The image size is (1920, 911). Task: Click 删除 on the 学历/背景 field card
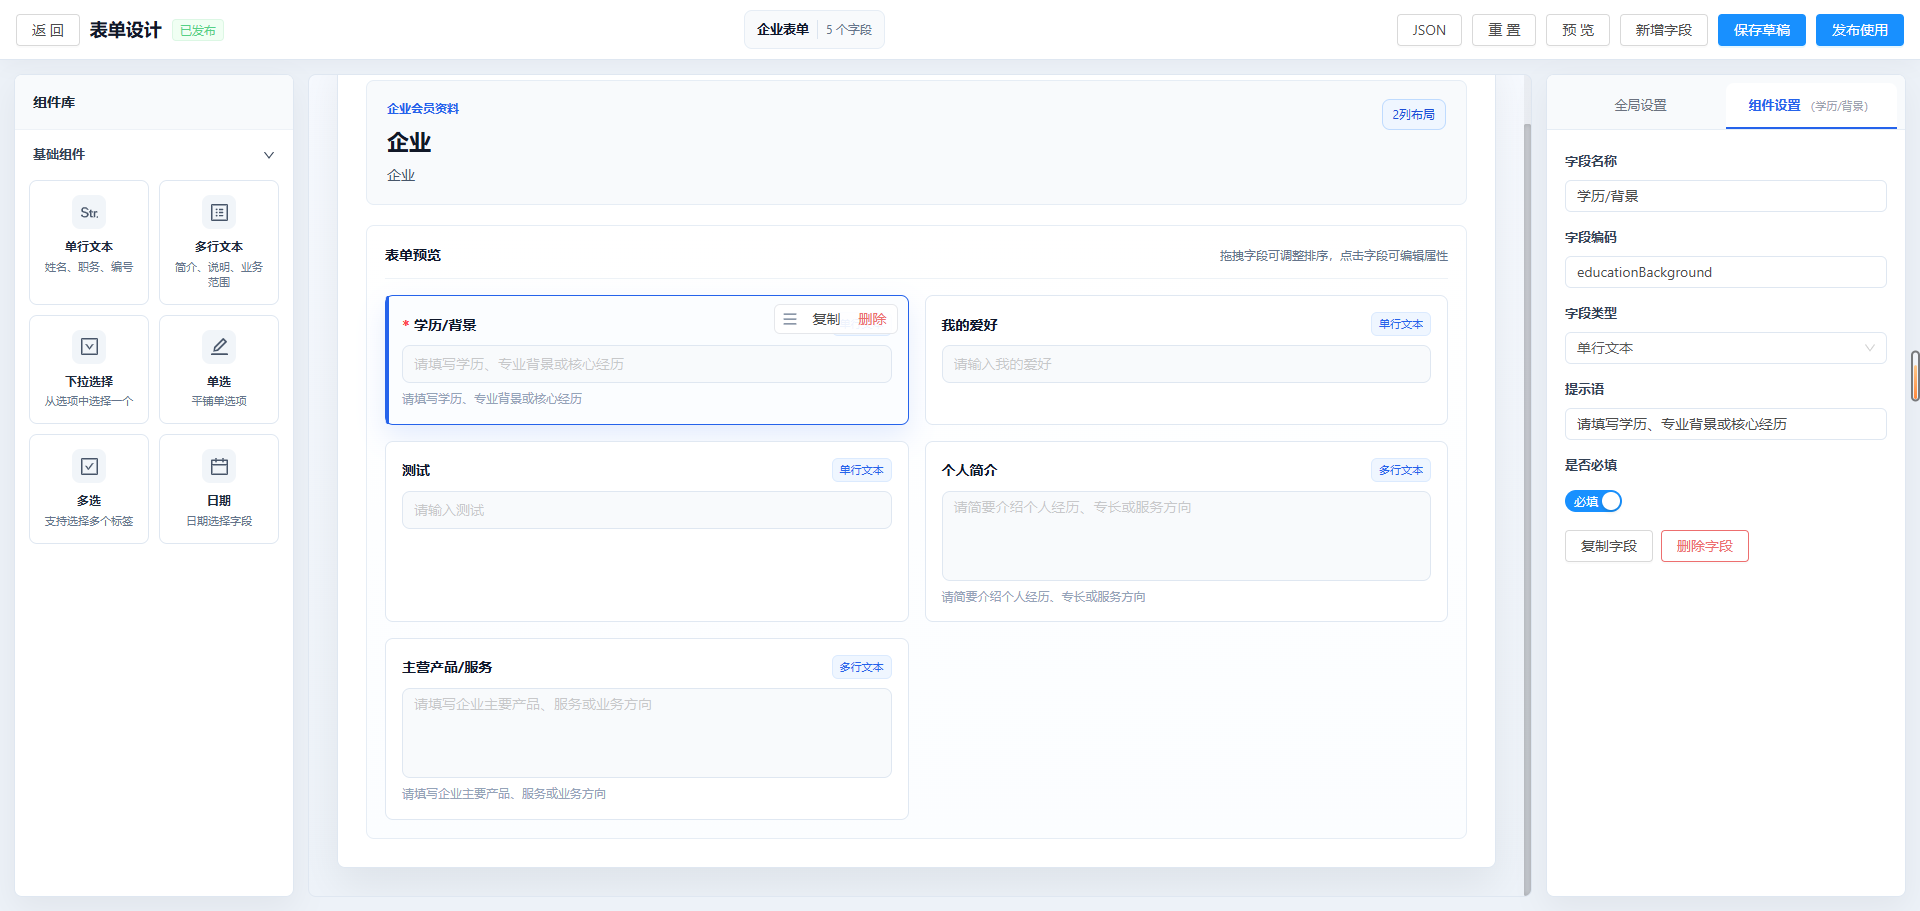[872, 319]
